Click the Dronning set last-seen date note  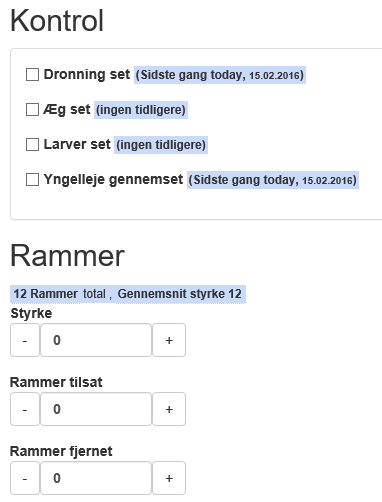[x=220, y=75]
